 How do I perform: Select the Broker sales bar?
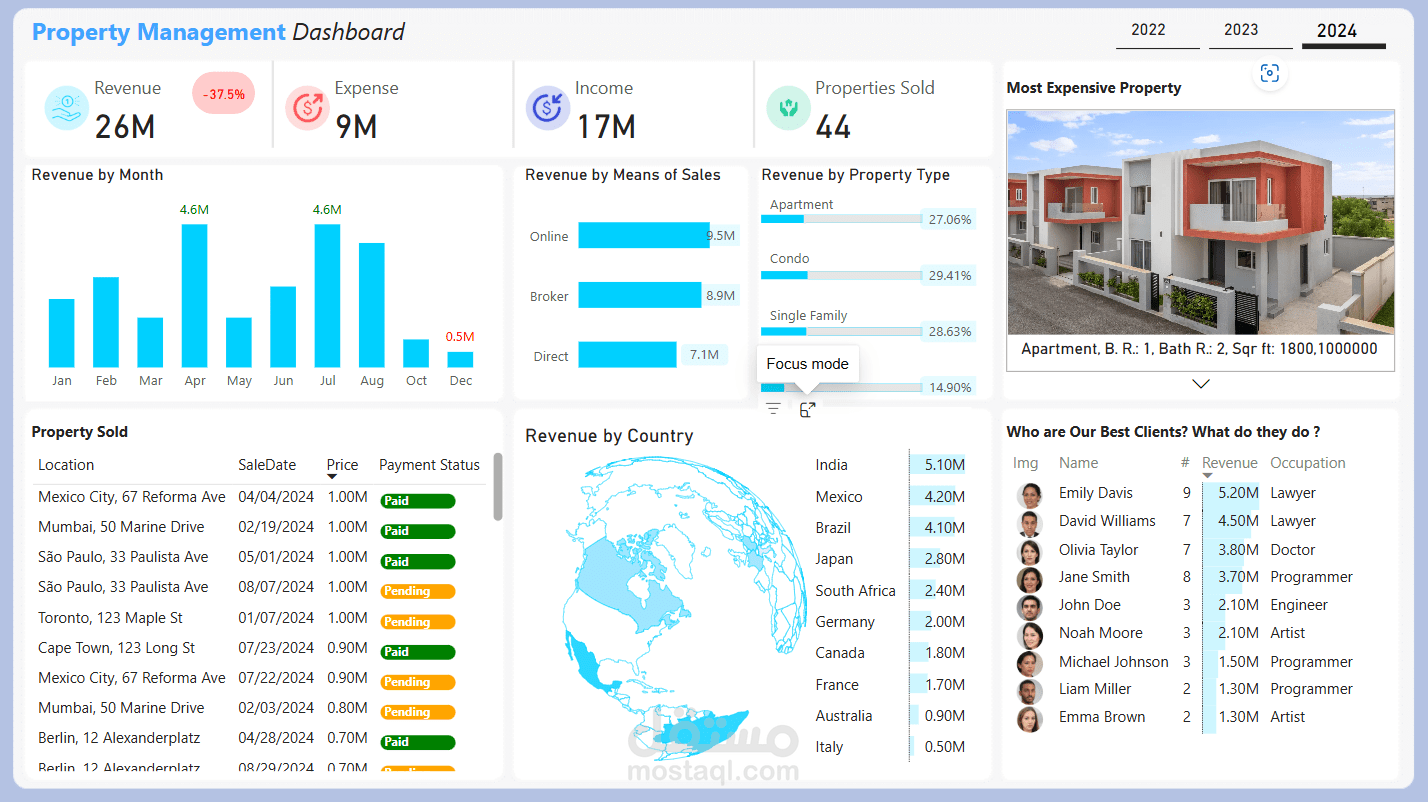tap(640, 295)
